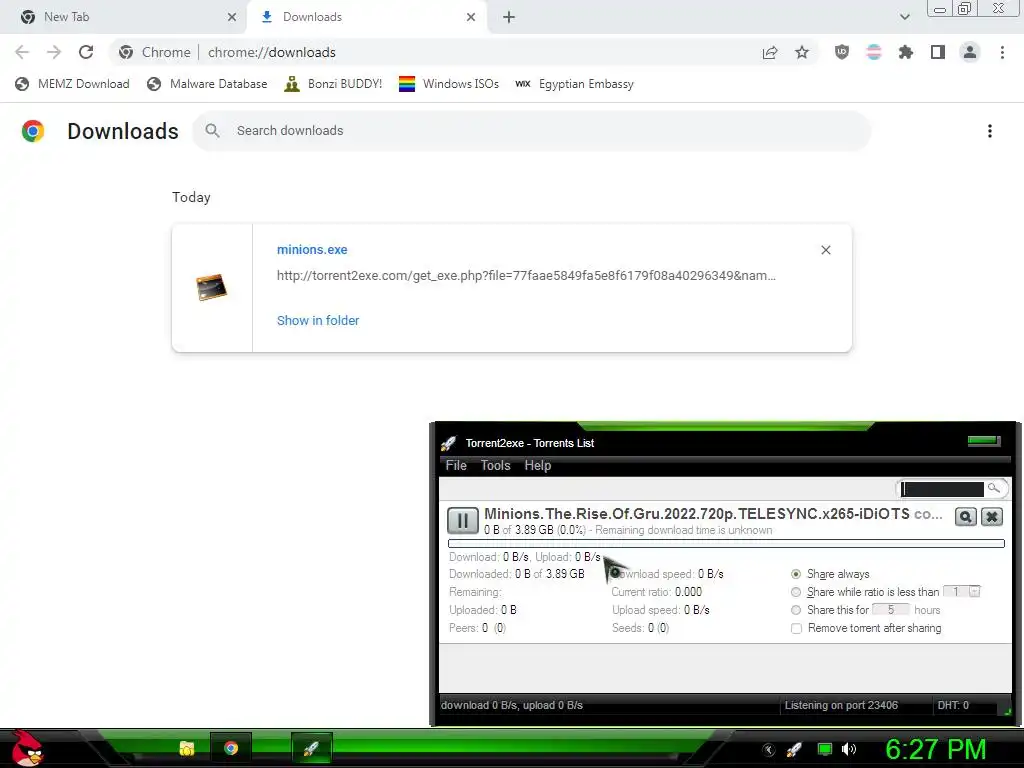
Task: Click the Chrome logo beside Downloads heading
Action: (33, 131)
